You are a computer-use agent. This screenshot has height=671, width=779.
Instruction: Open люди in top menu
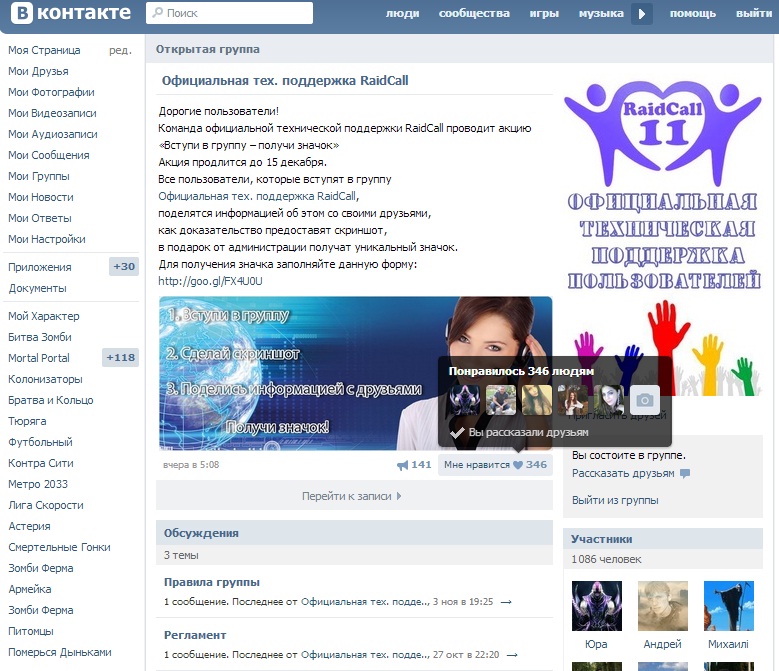click(402, 13)
